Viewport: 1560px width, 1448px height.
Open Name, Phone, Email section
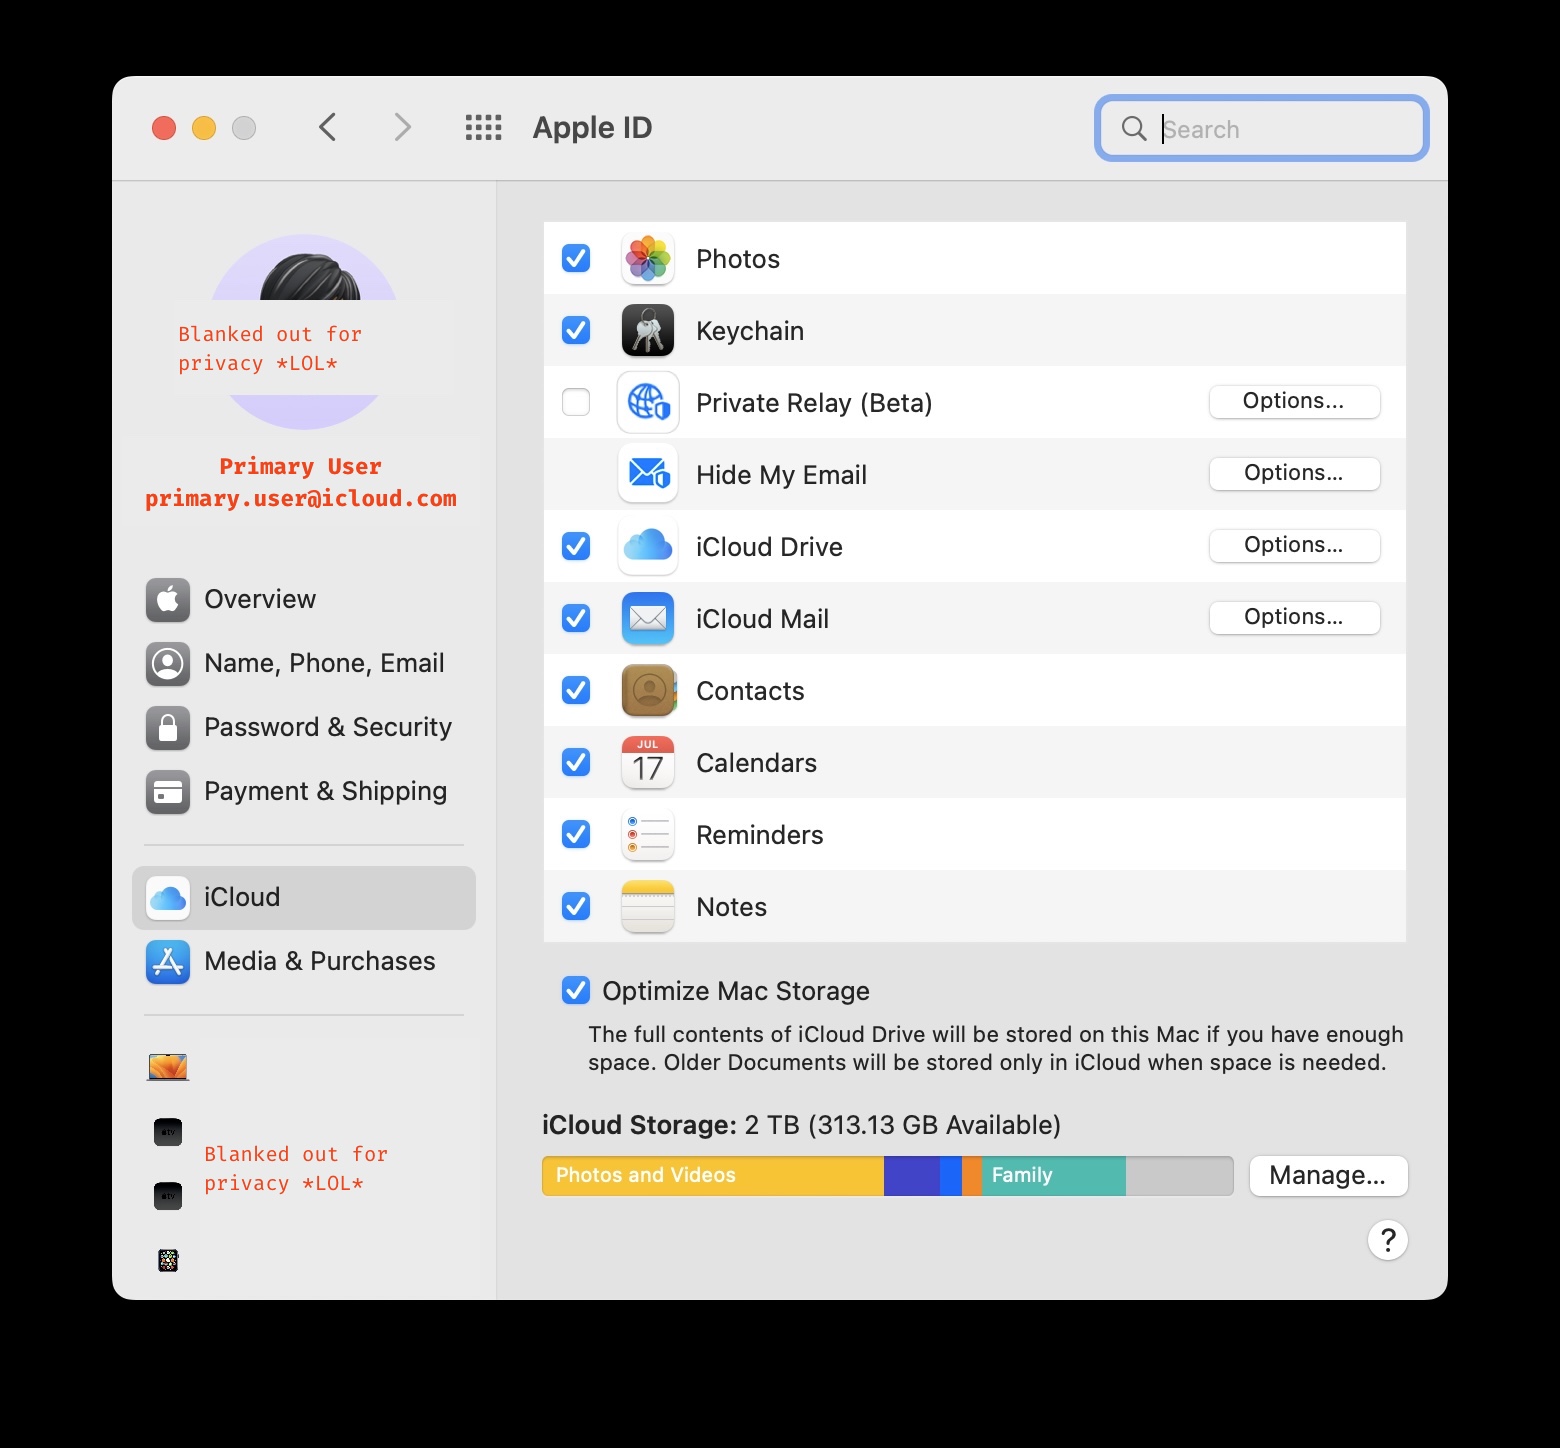304,663
